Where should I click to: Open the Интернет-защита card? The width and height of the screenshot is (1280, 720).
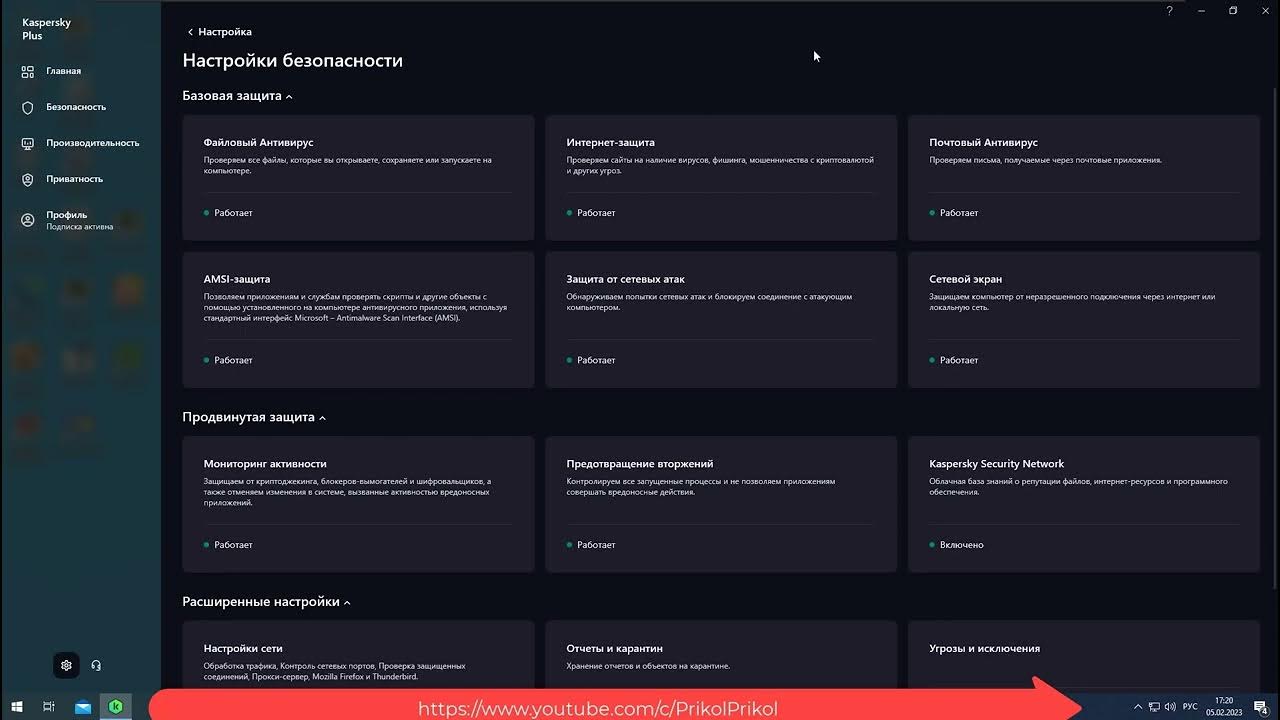pyautogui.click(x=721, y=178)
